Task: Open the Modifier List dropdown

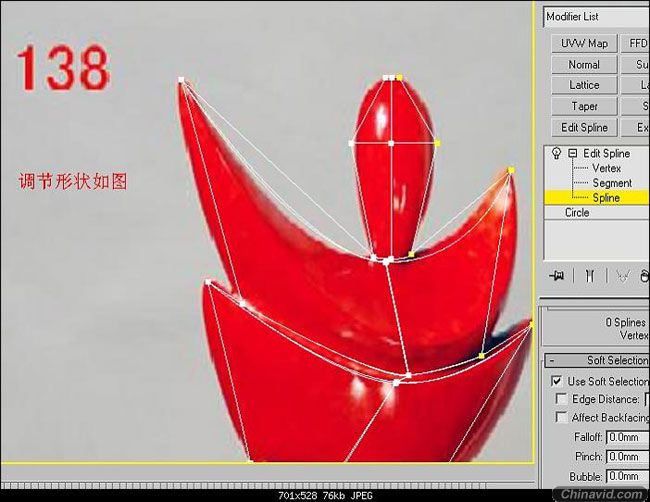Action: pos(596,17)
